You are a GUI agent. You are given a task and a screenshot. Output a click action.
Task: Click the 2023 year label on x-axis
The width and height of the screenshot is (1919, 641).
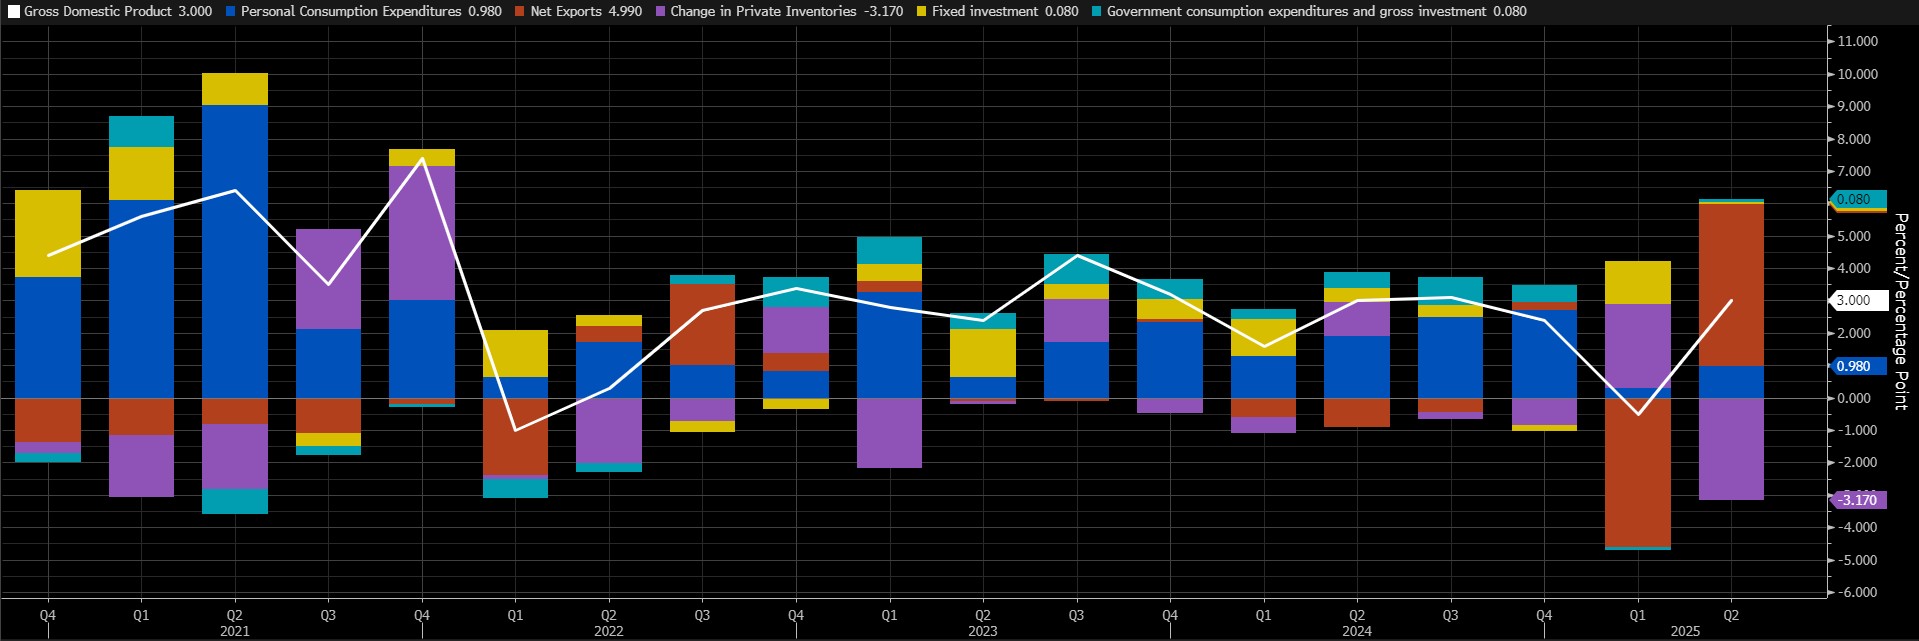tap(983, 631)
